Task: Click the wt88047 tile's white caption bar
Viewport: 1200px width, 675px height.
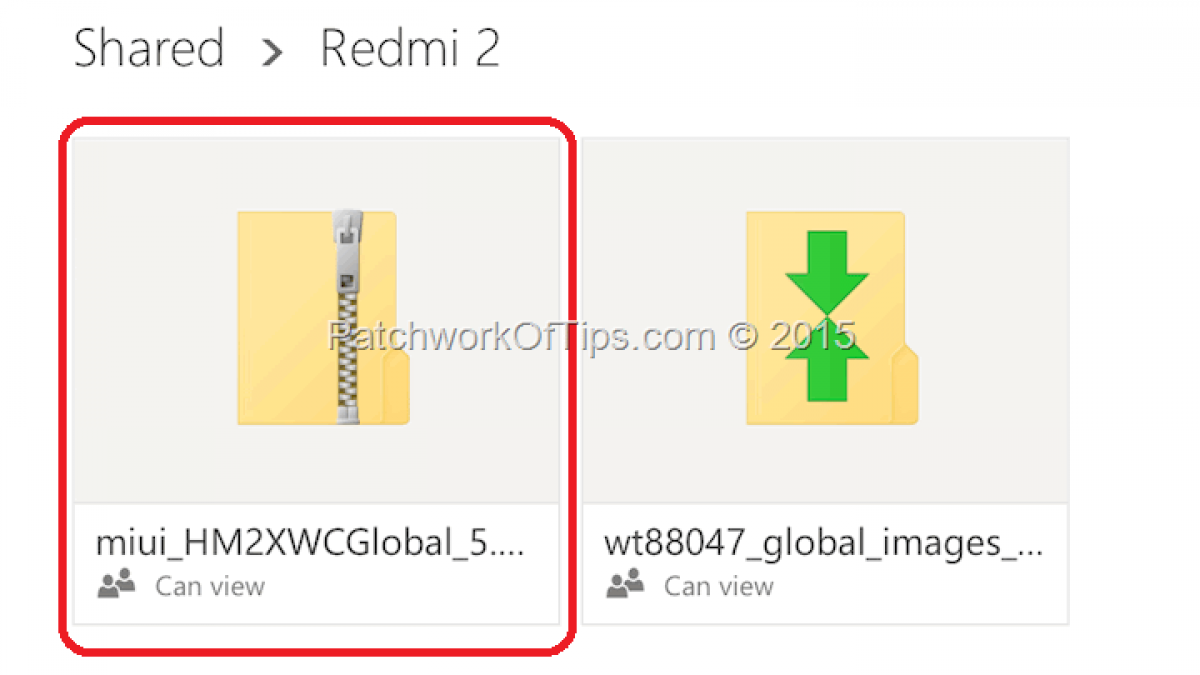Action: click(x=826, y=563)
